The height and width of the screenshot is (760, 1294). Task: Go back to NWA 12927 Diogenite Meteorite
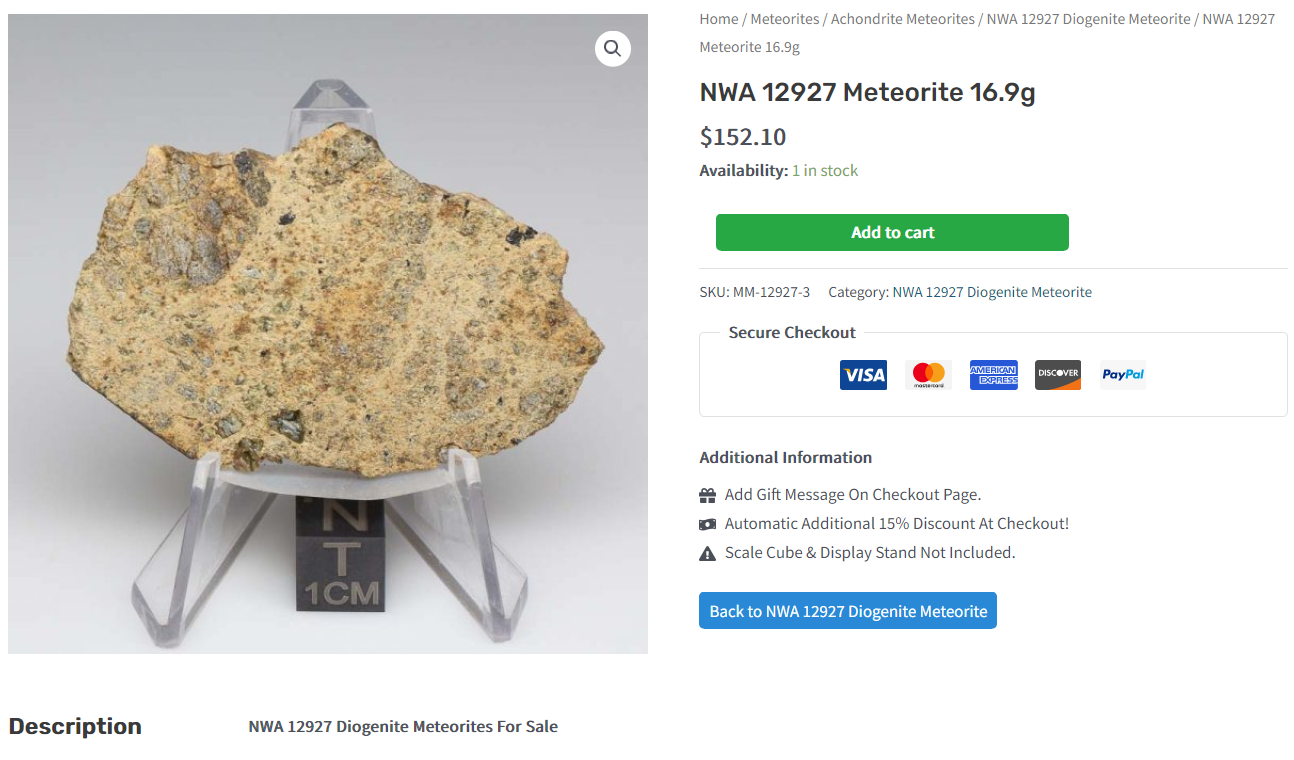click(x=848, y=611)
